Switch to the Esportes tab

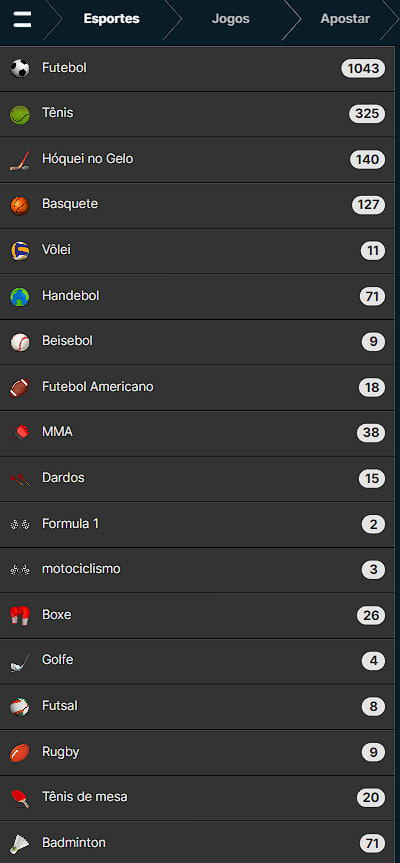click(x=112, y=19)
